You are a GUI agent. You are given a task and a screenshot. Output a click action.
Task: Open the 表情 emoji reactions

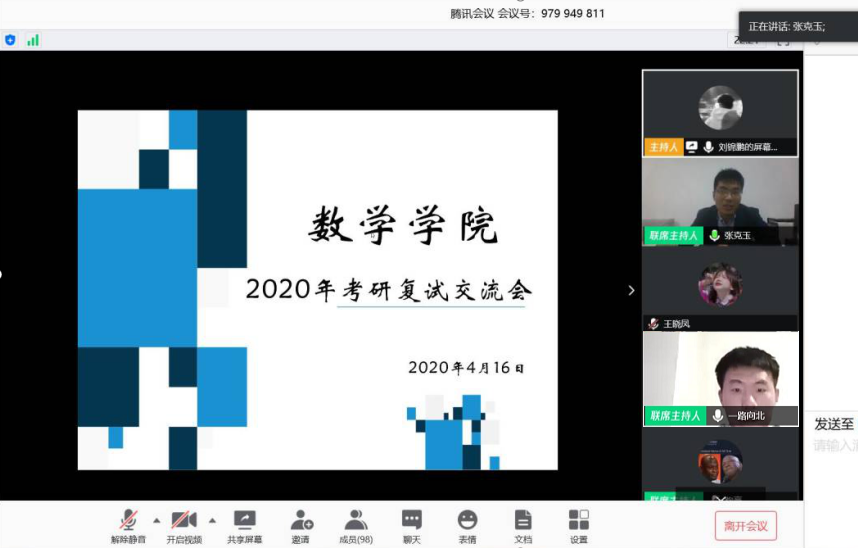(467, 525)
